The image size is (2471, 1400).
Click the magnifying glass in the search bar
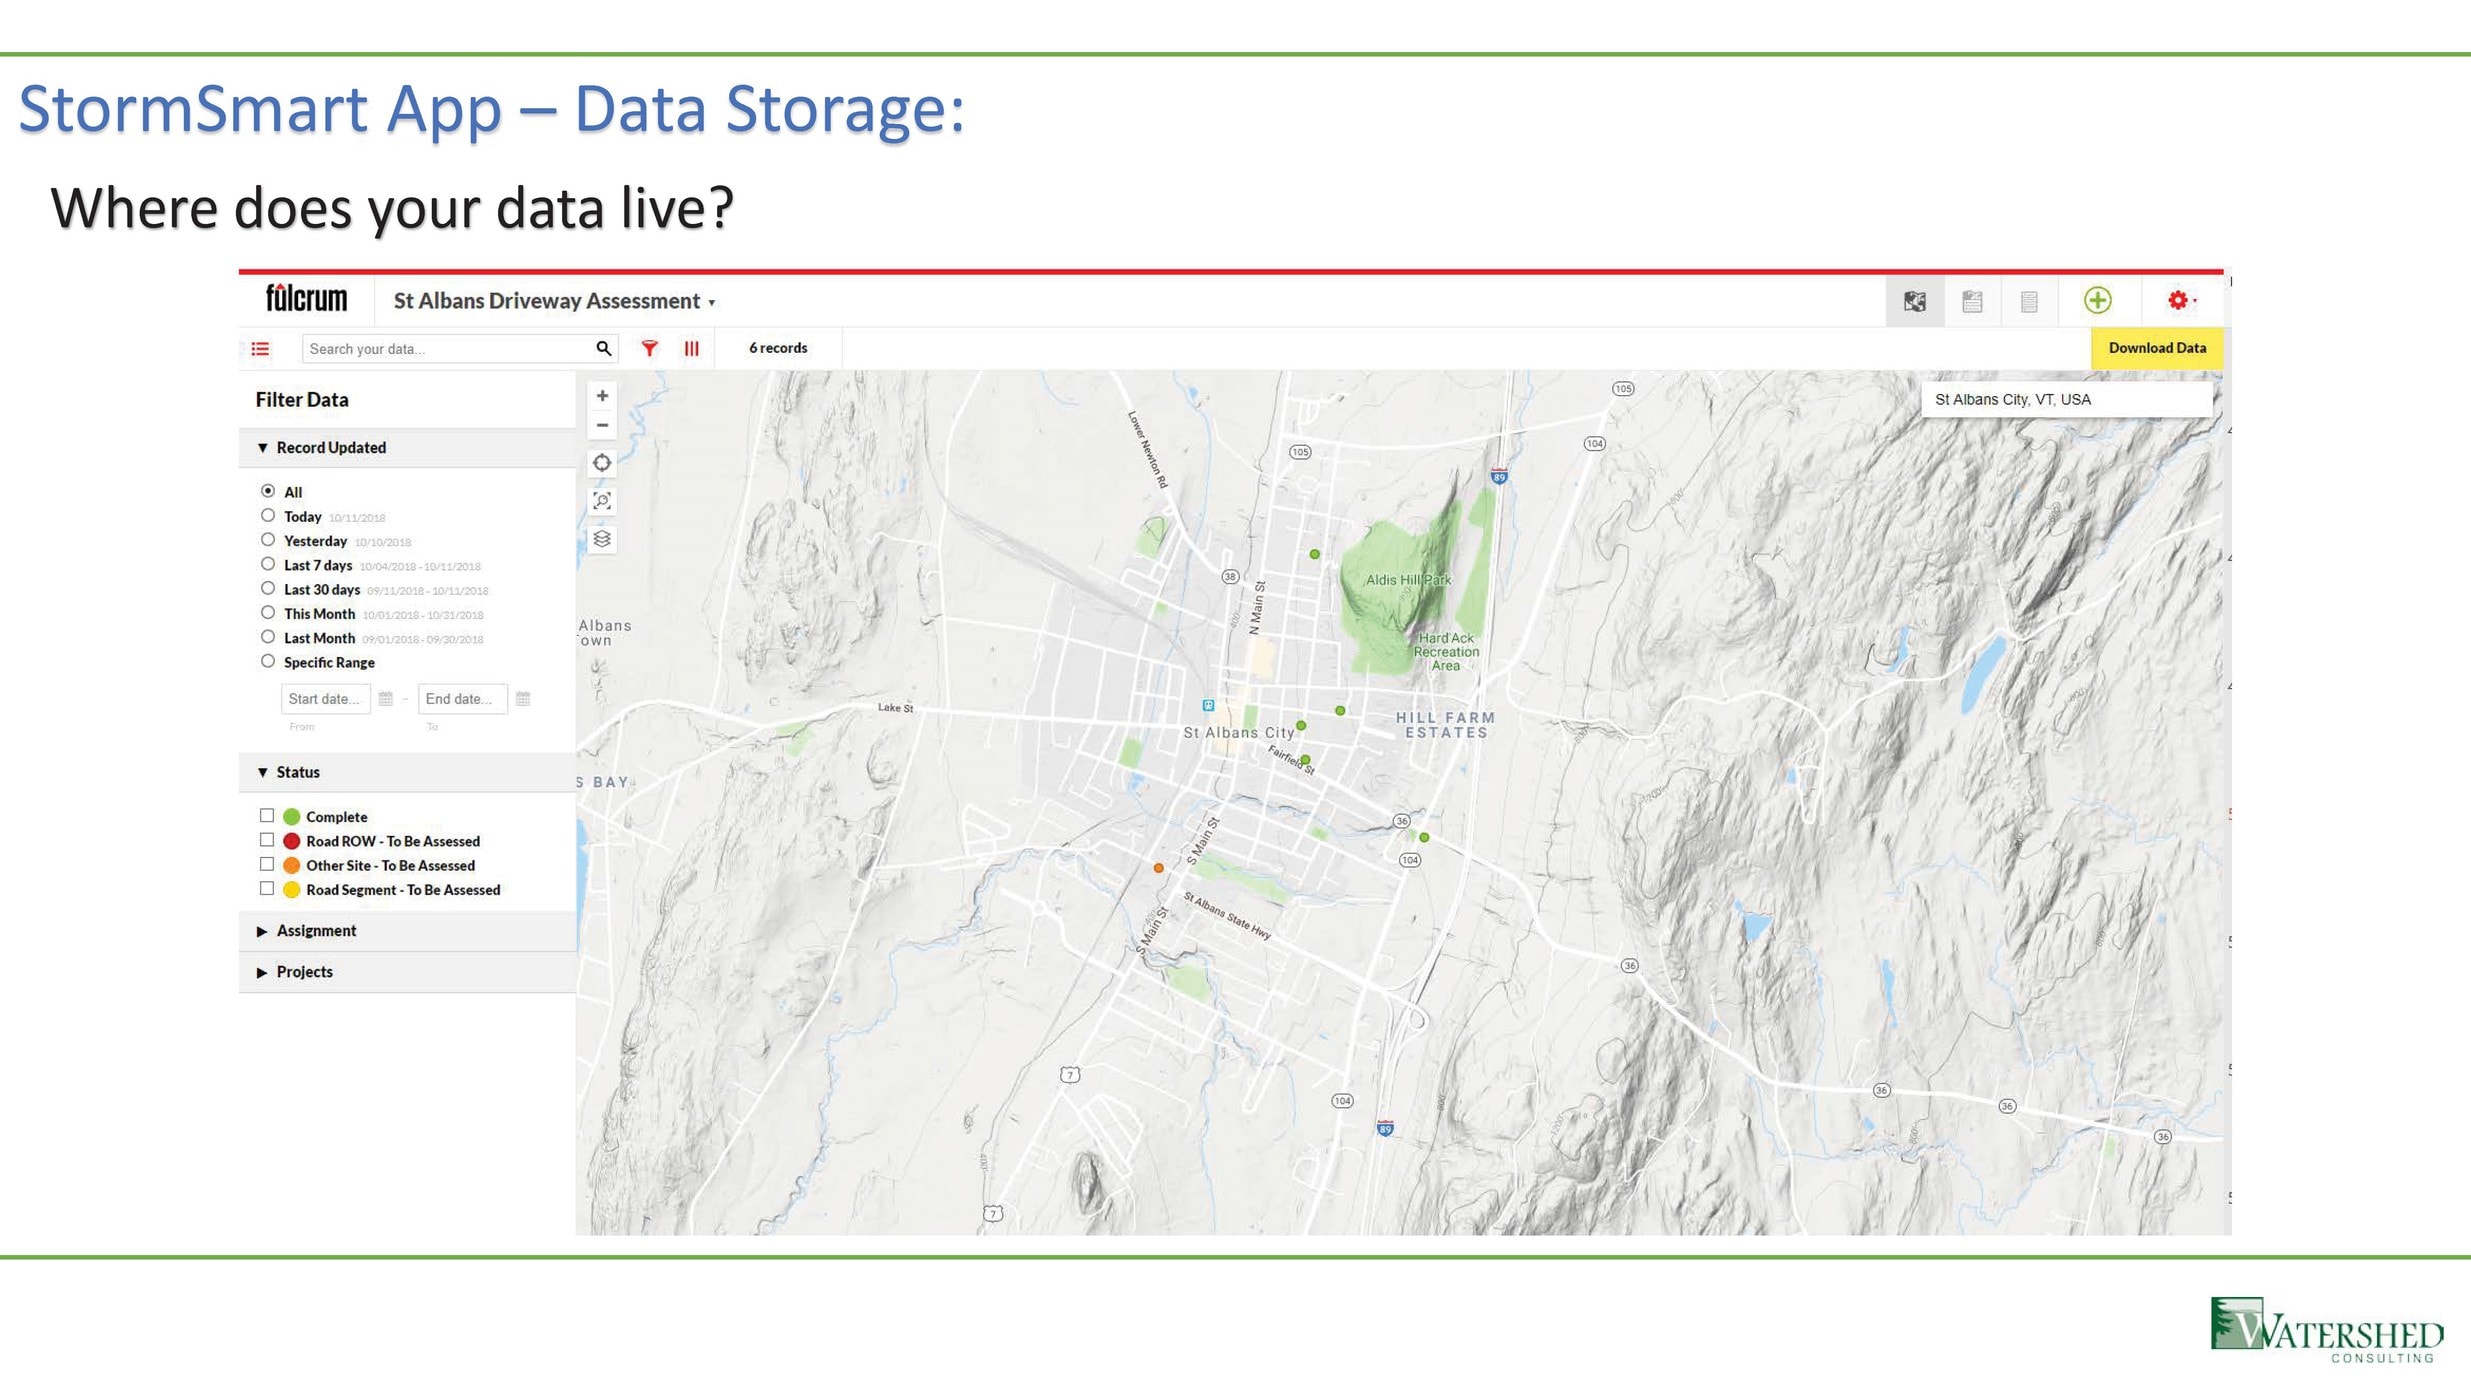tap(603, 348)
